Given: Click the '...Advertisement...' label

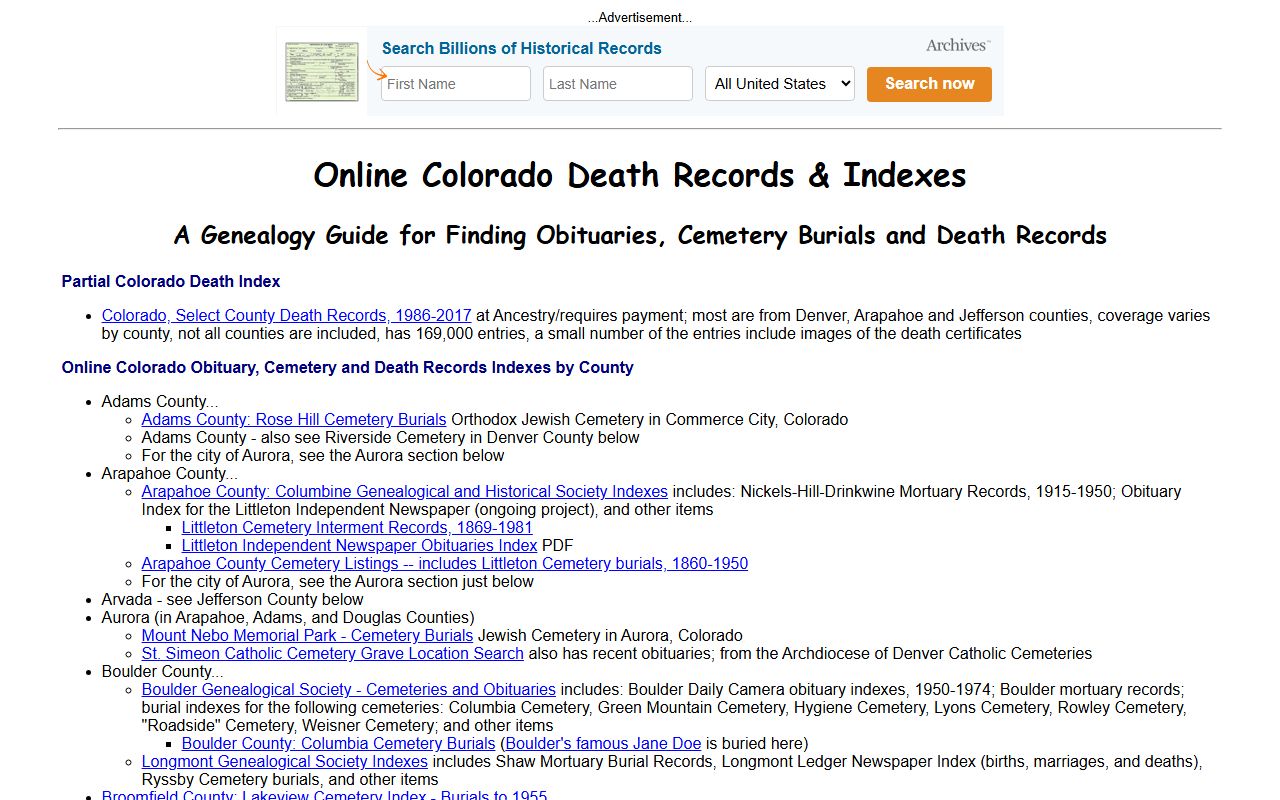Looking at the screenshot, I should pos(640,17).
